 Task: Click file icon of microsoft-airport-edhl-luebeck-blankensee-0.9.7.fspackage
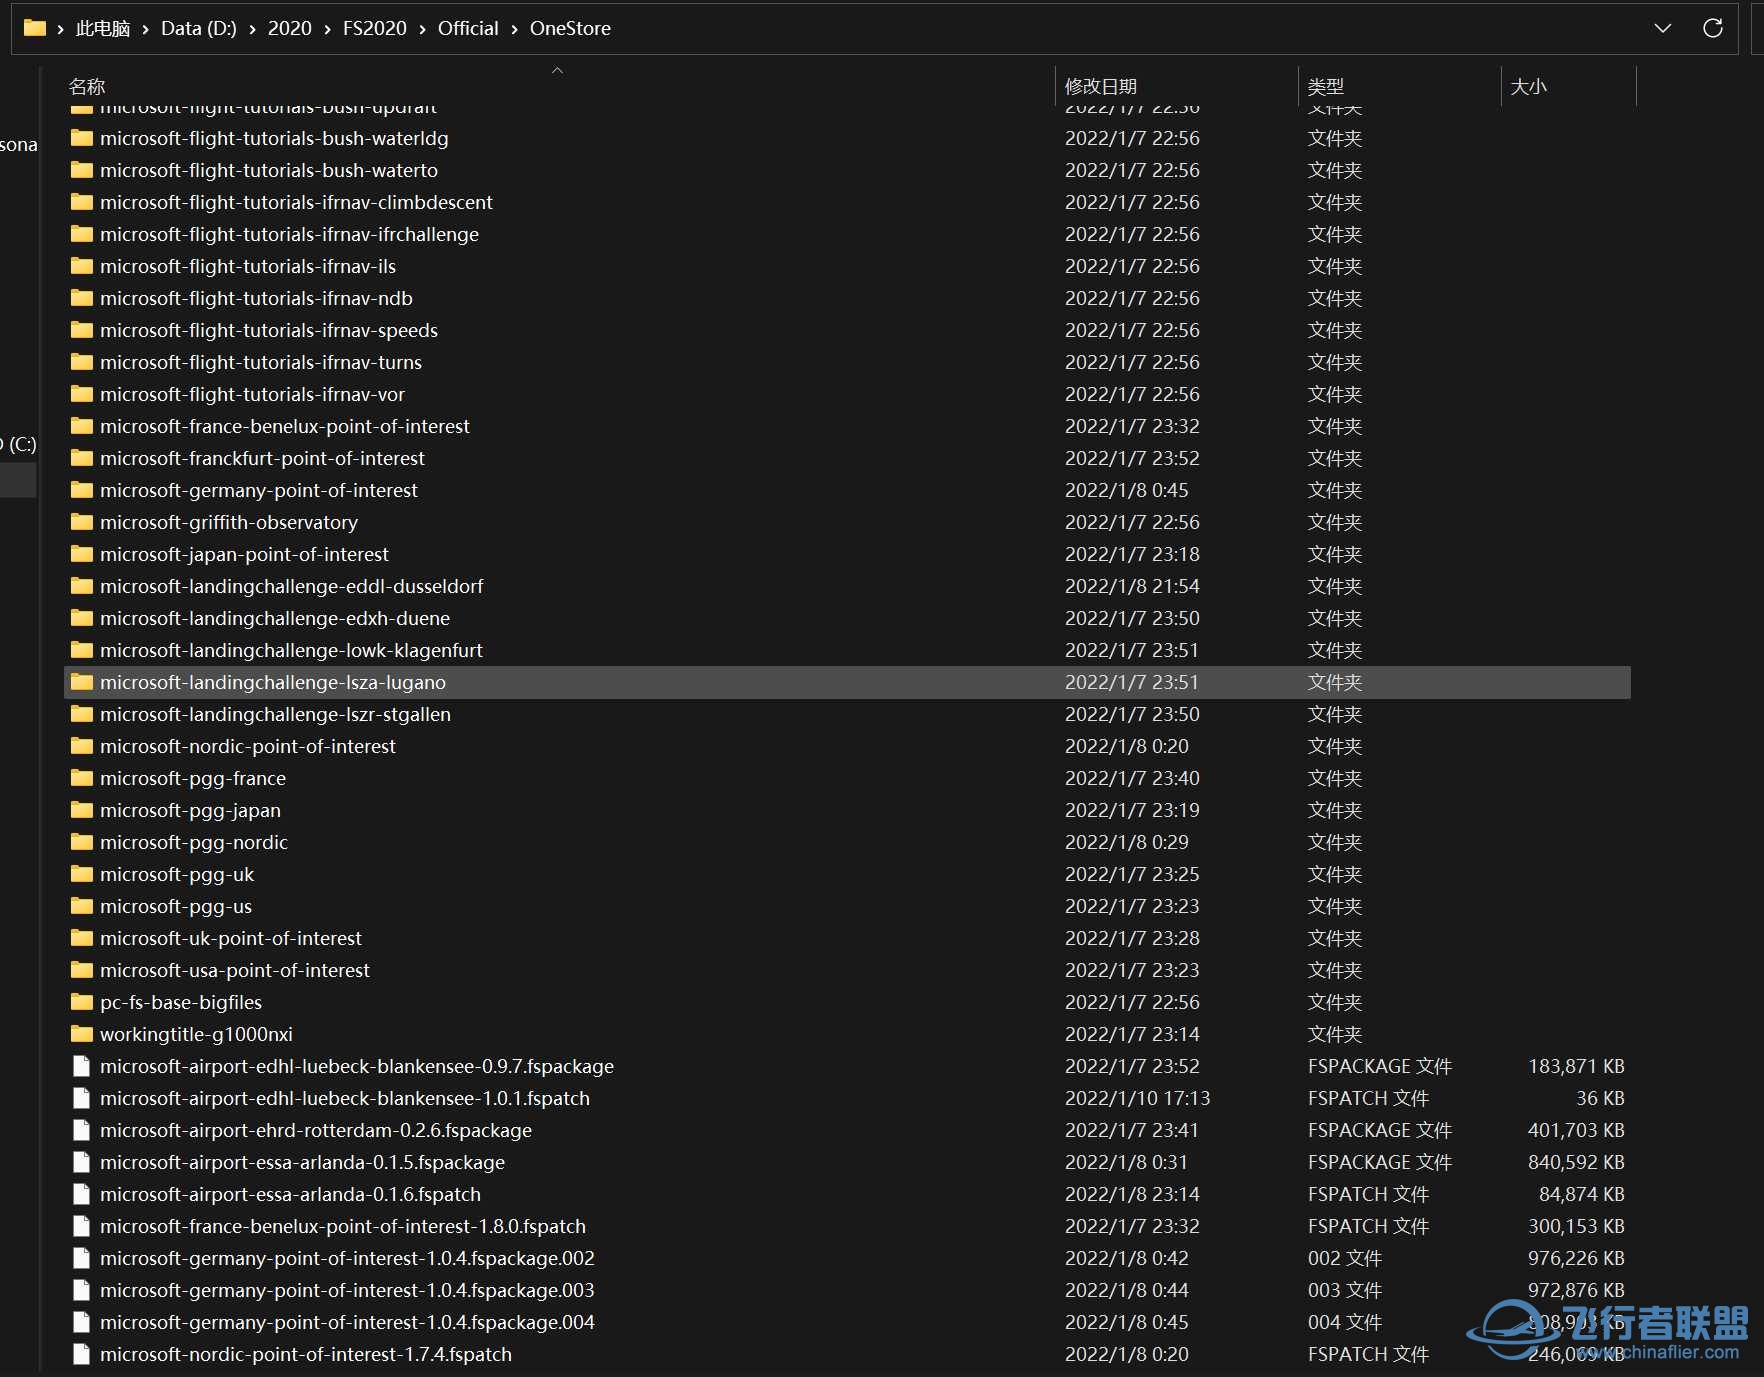tap(82, 1066)
